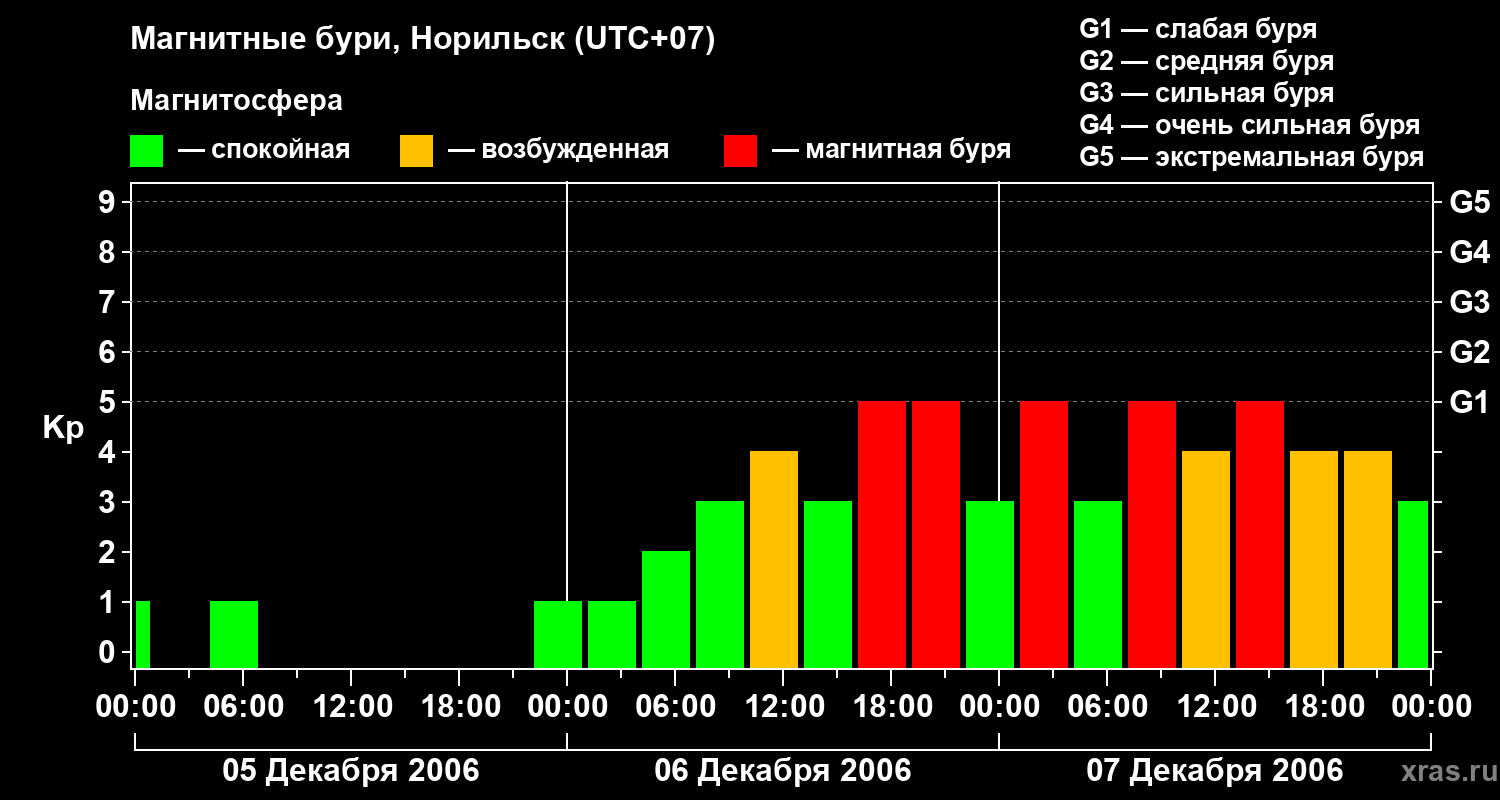The width and height of the screenshot is (1500, 800).
Task: Click the 18:00 time label of 05 Декабря
Action: pyautogui.click(x=459, y=707)
